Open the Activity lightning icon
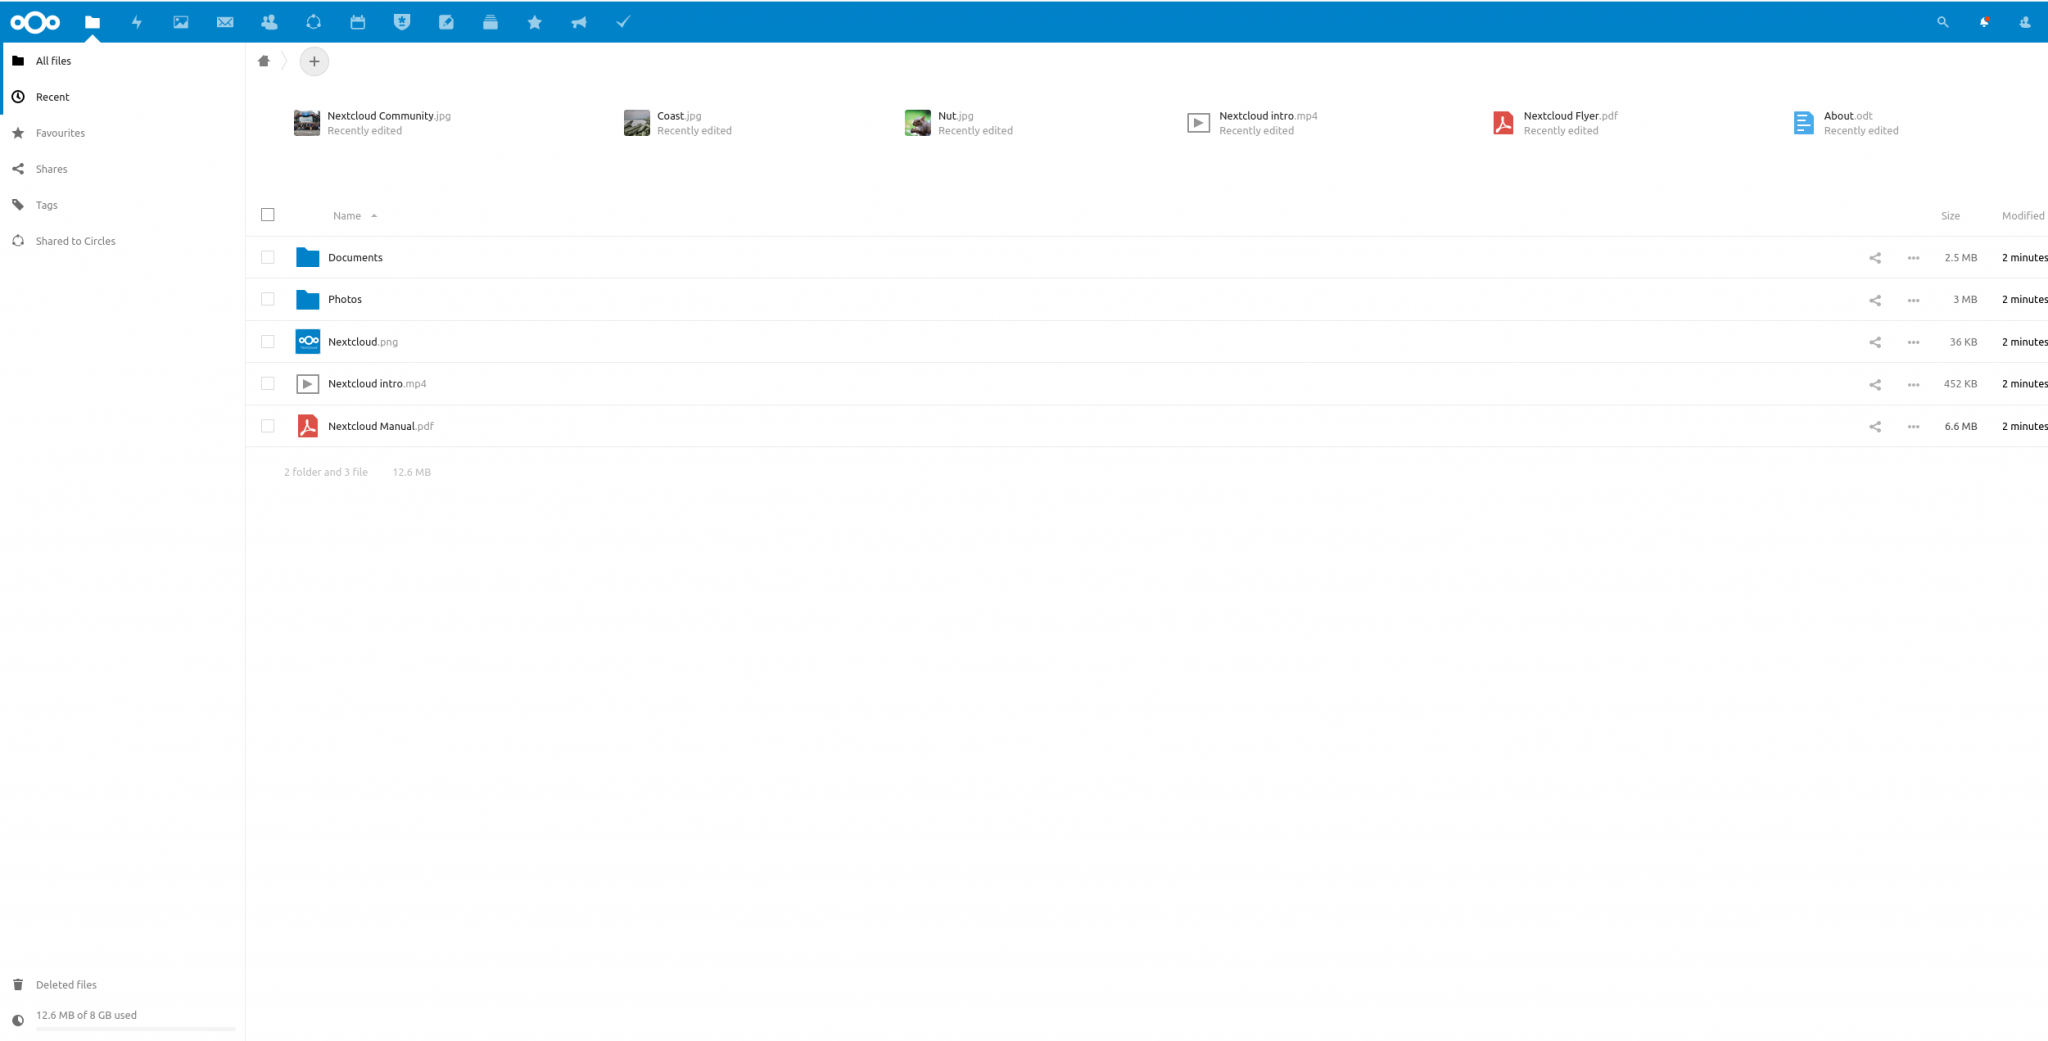Screen dimensions: 2048x1041 pyautogui.click(x=137, y=22)
